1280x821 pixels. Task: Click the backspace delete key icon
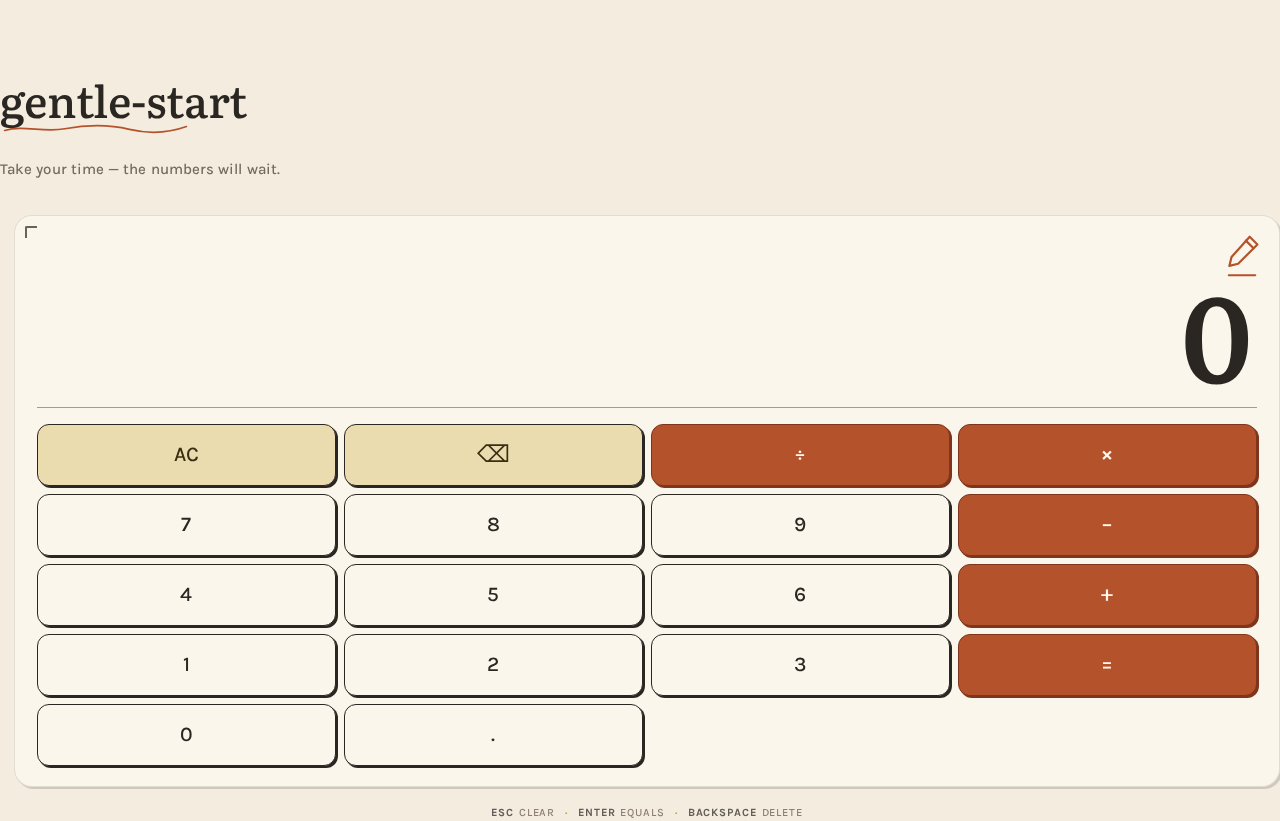coord(493,454)
